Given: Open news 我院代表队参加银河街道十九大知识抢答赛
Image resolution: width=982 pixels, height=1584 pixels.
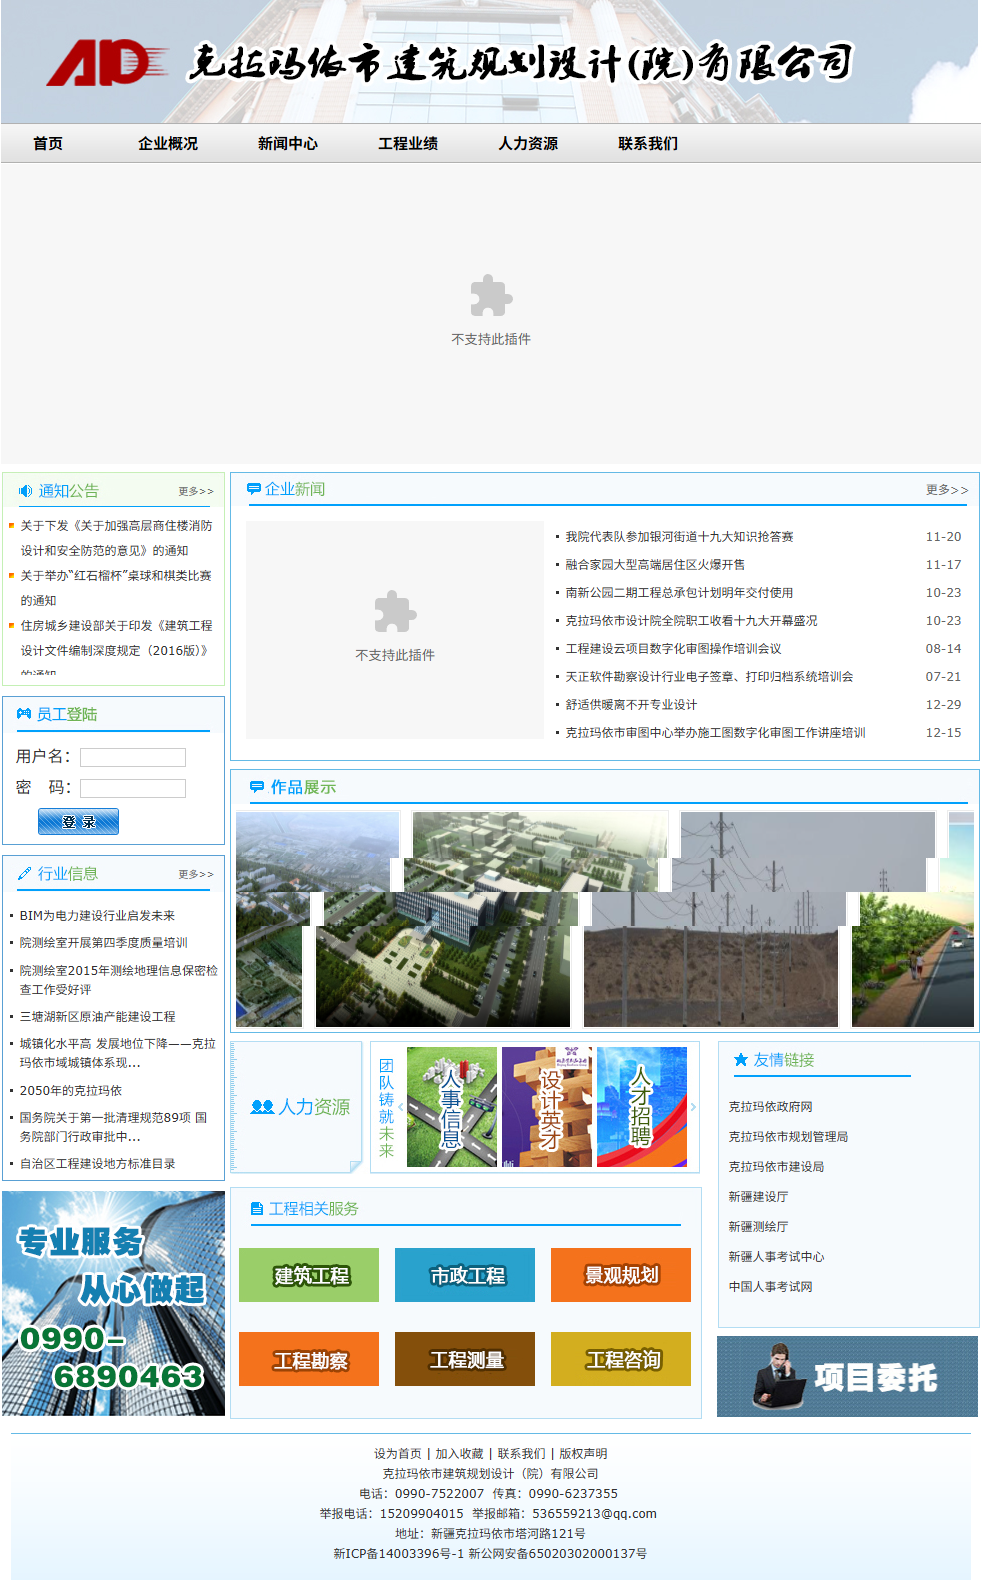Looking at the screenshot, I should pyautogui.click(x=679, y=537).
